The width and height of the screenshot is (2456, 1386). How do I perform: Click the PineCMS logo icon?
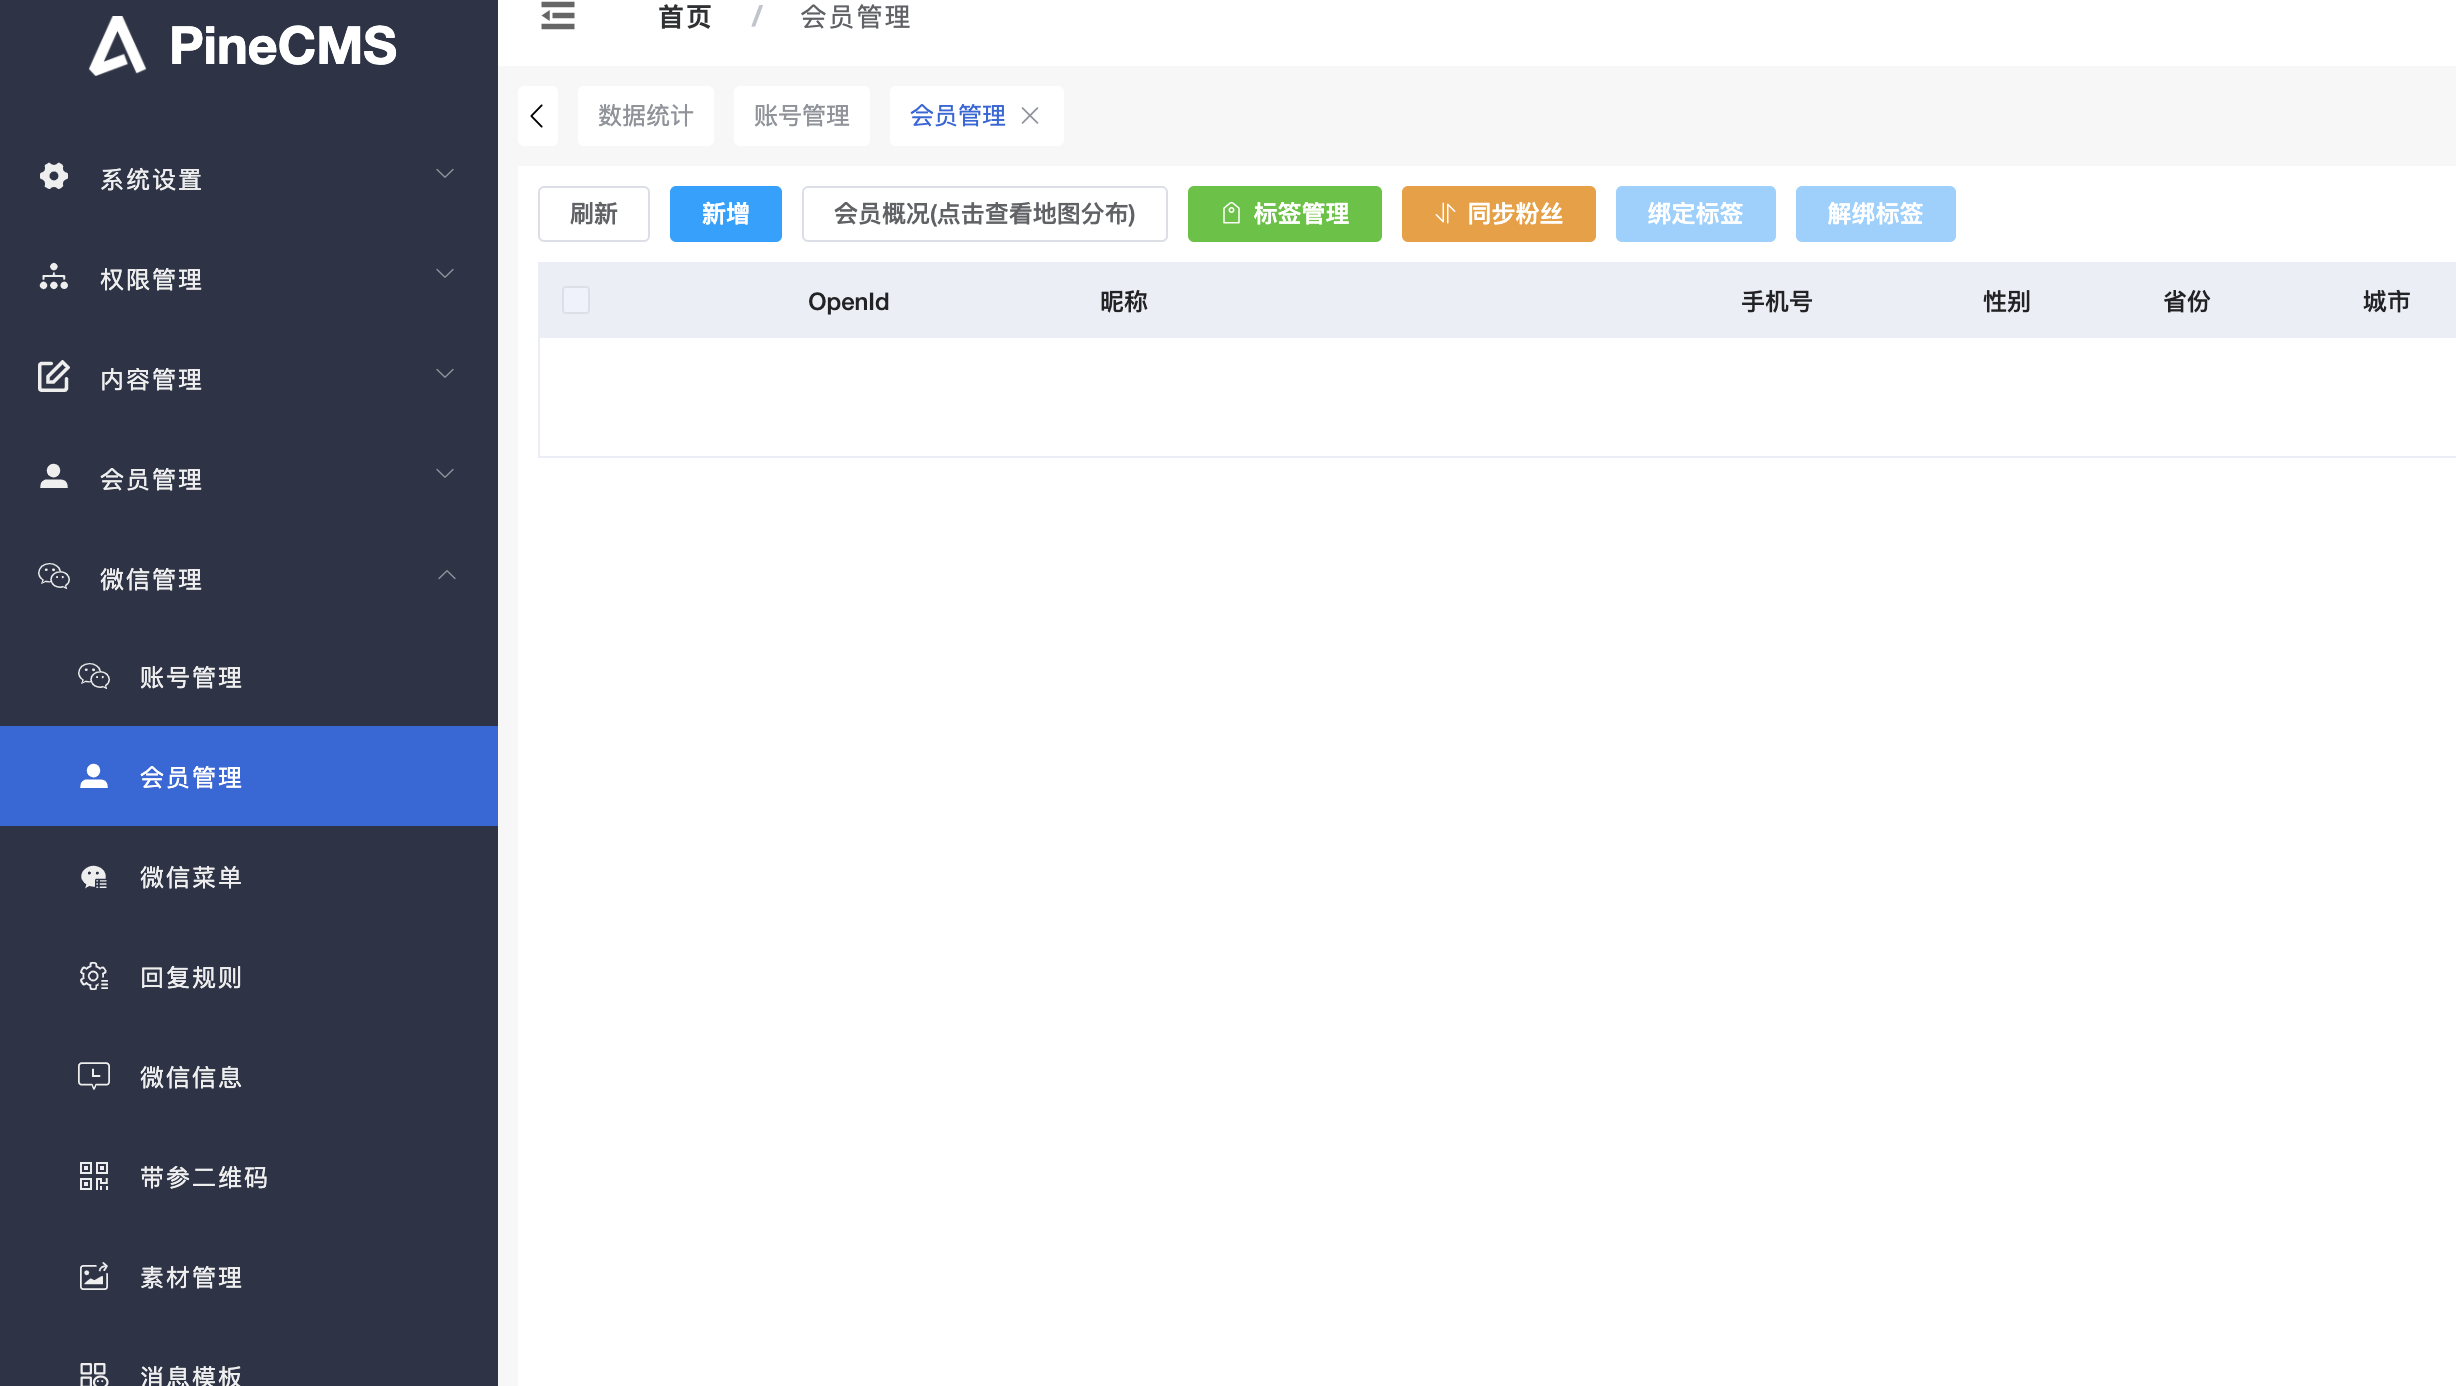tap(118, 46)
